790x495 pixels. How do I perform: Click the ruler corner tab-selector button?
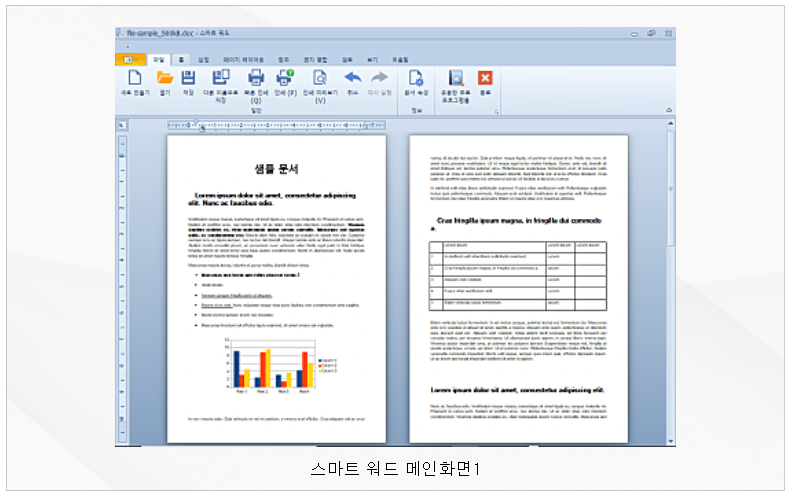(x=122, y=125)
